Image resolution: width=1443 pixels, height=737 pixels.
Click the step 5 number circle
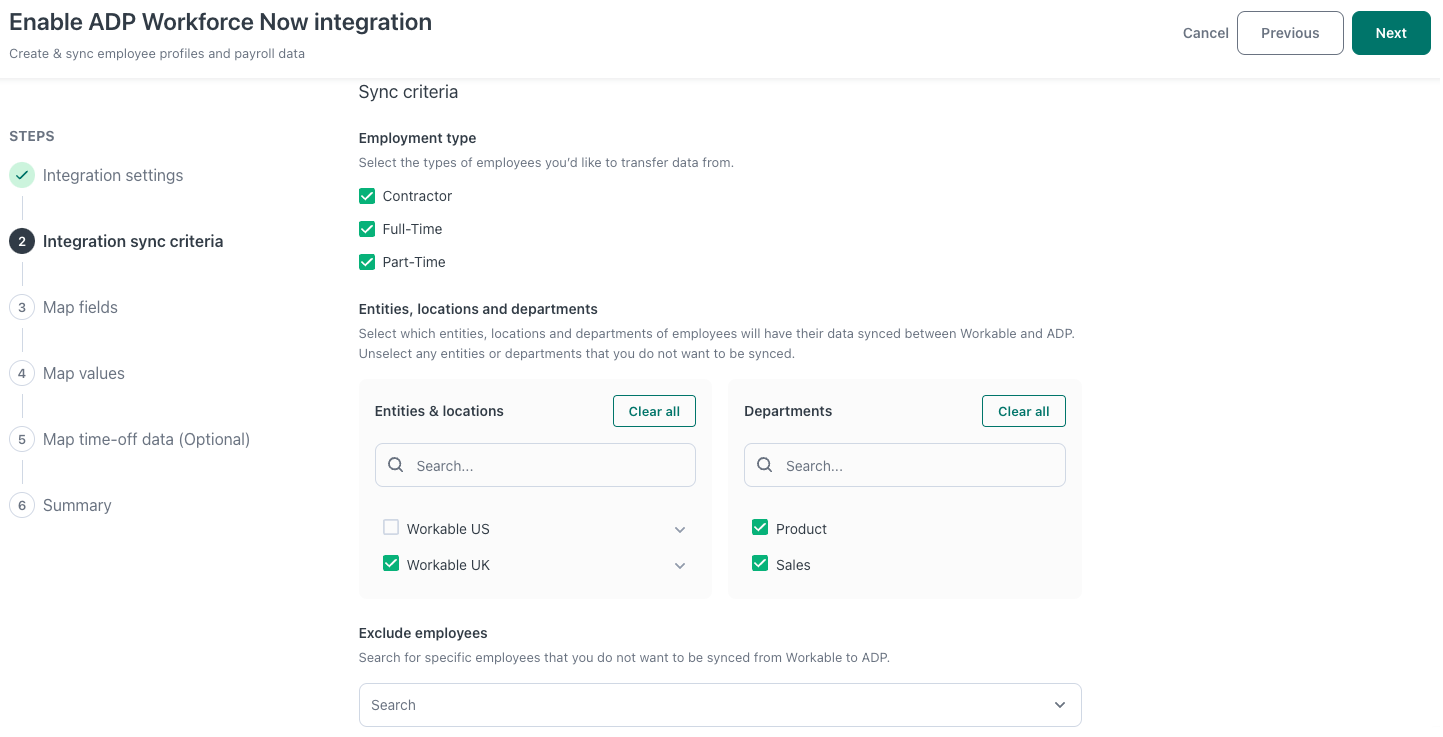[22, 439]
